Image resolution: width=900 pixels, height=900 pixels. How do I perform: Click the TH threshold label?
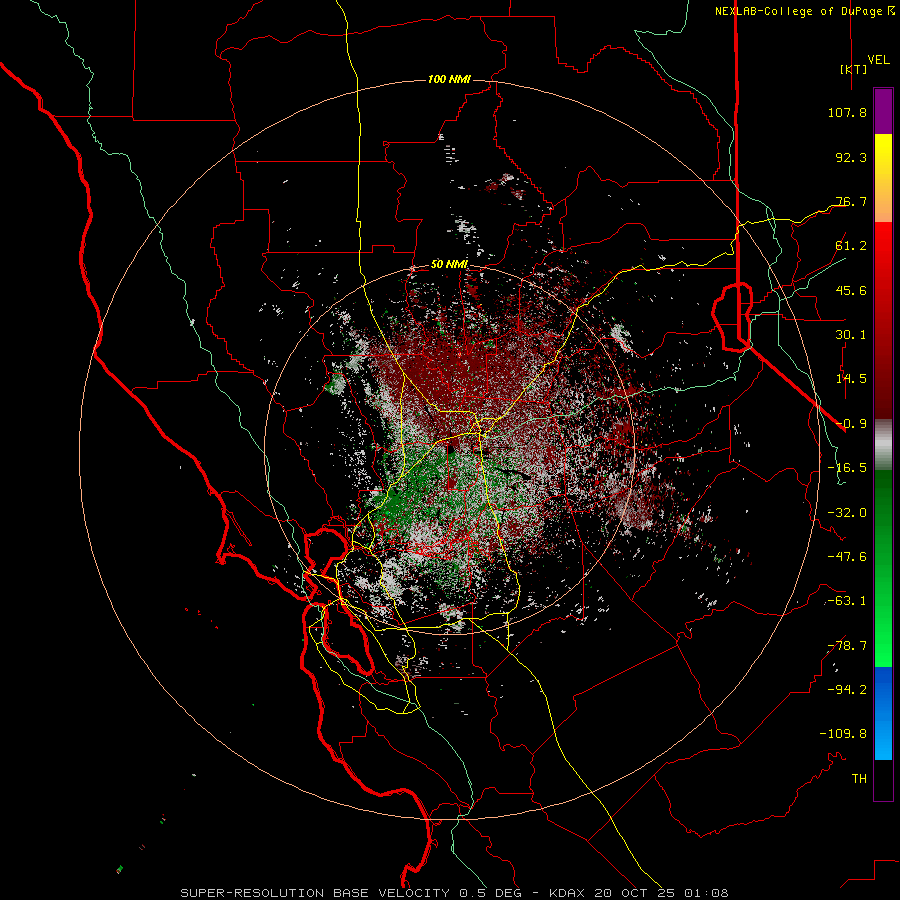(859, 779)
